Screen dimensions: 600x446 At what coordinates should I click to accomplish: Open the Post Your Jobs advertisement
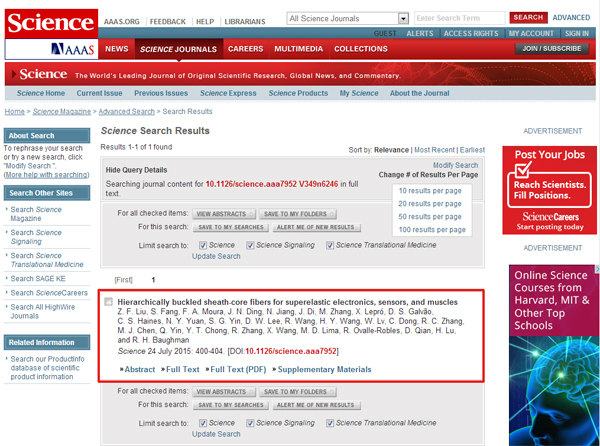pyautogui.click(x=552, y=190)
